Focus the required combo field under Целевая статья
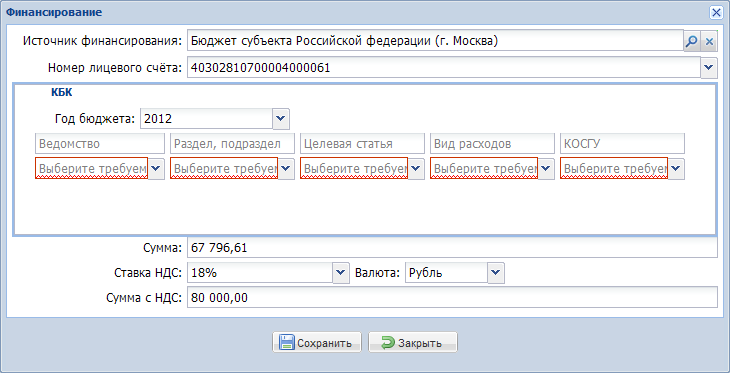The image size is (730, 373). pyautogui.click(x=354, y=169)
